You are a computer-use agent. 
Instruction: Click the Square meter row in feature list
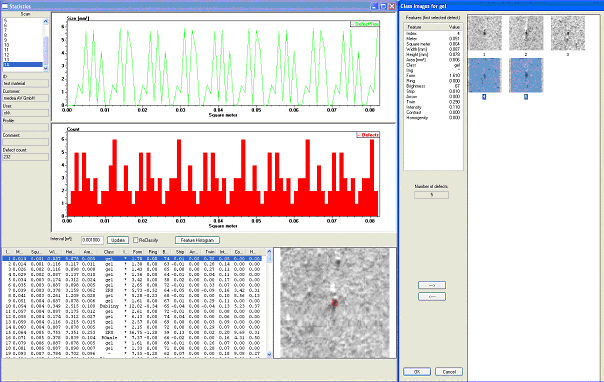(433, 44)
